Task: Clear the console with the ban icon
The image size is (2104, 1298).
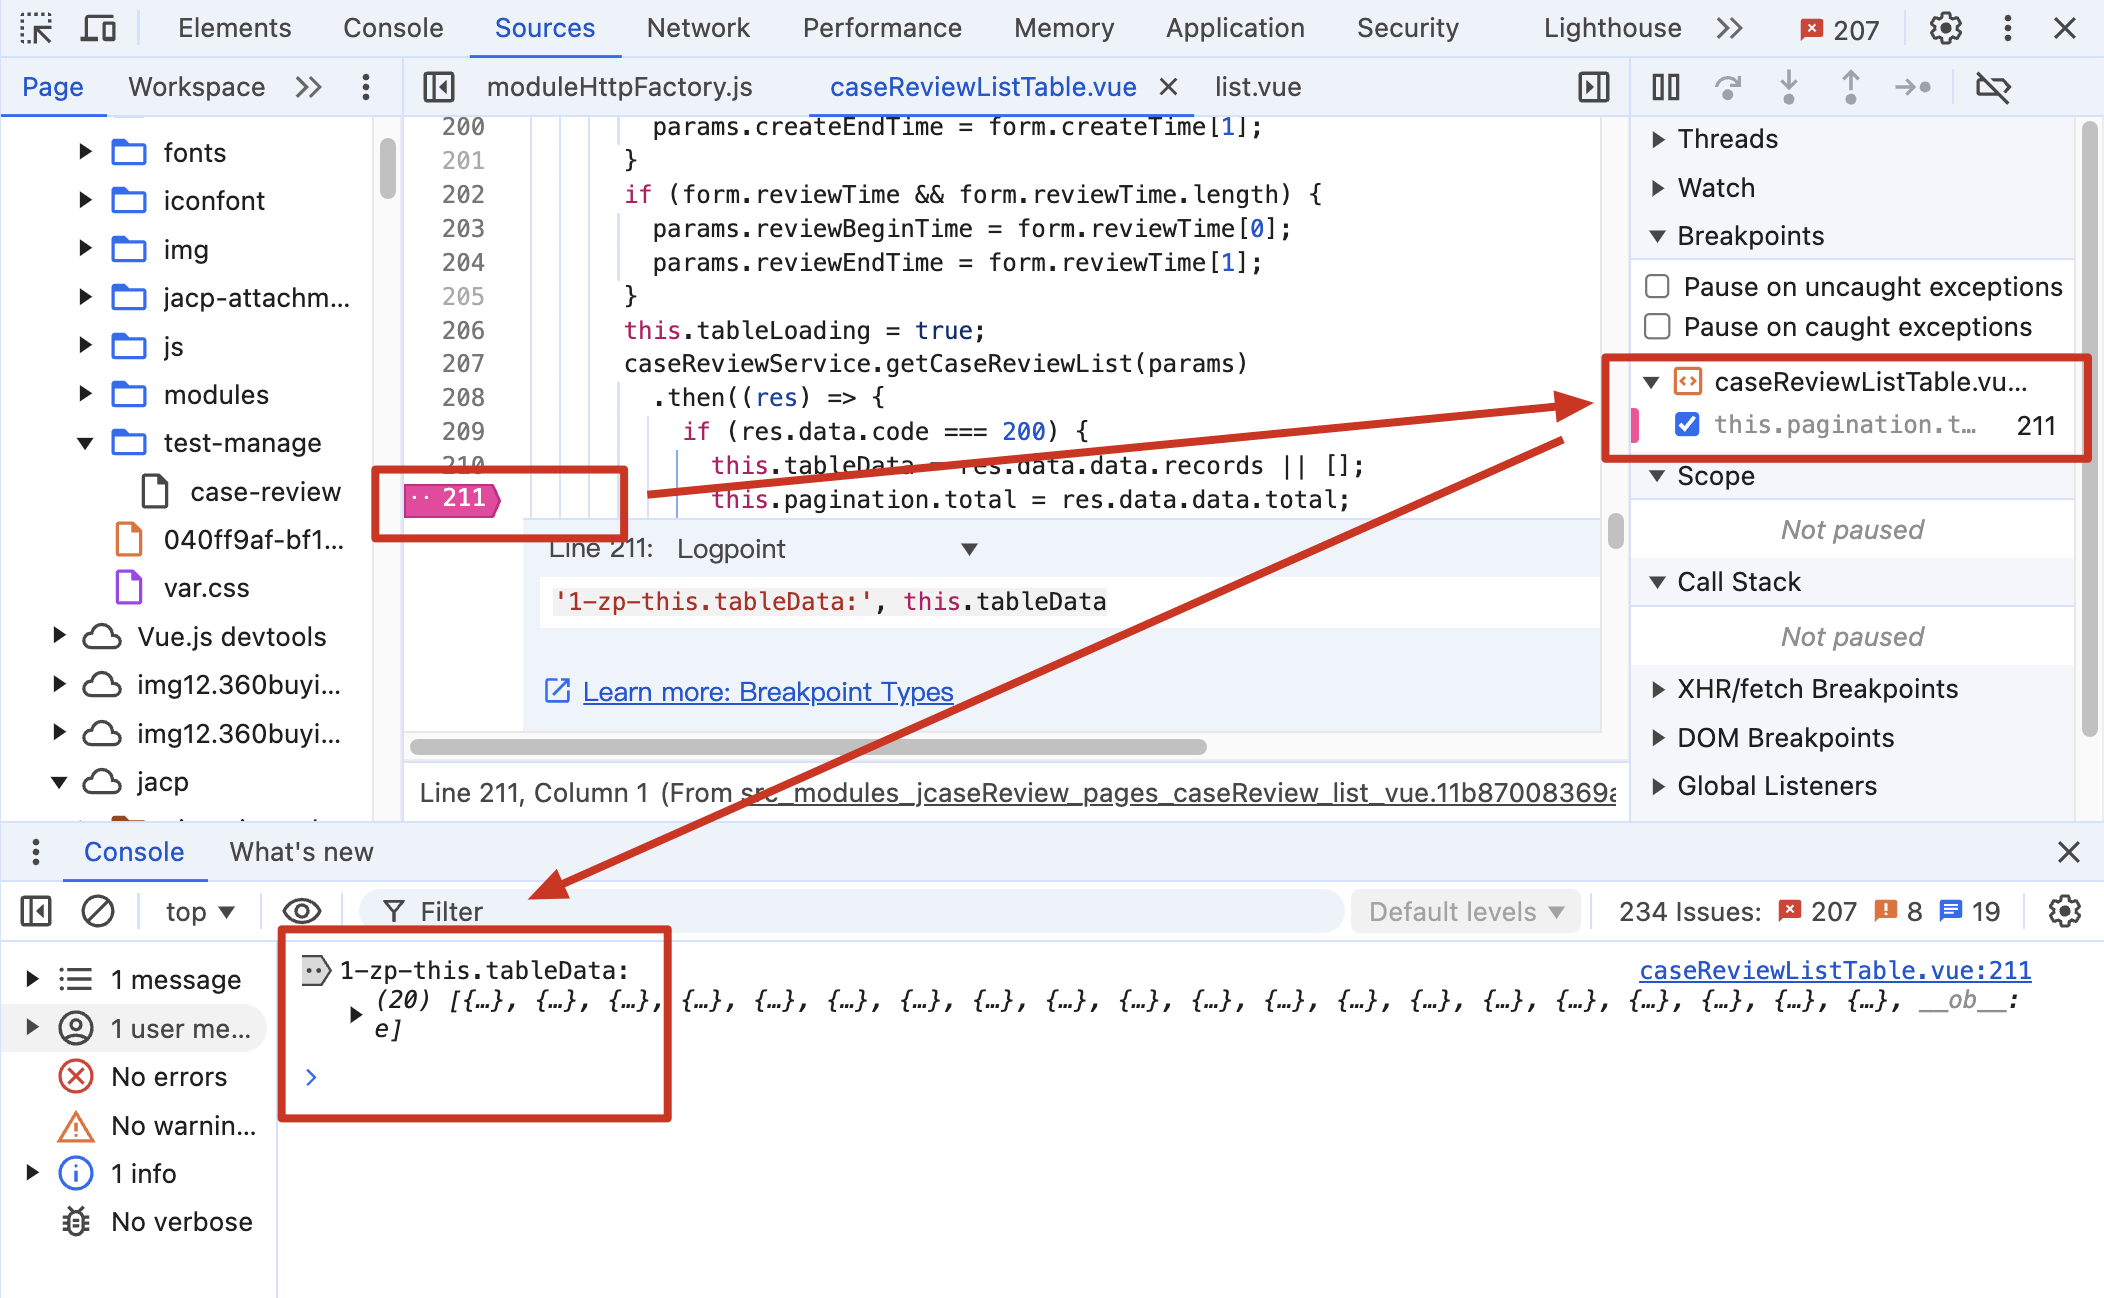Action: [x=98, y=911]
